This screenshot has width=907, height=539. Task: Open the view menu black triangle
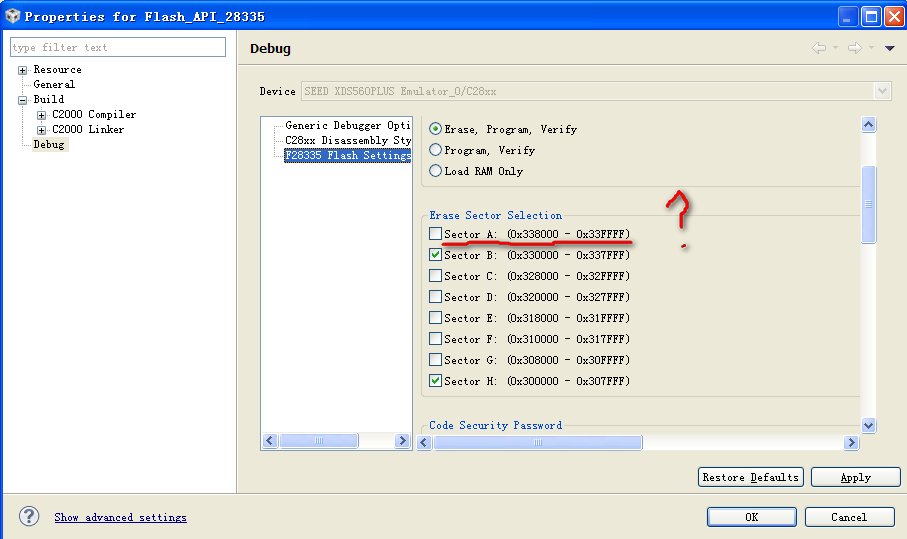[x=890, y=49]
